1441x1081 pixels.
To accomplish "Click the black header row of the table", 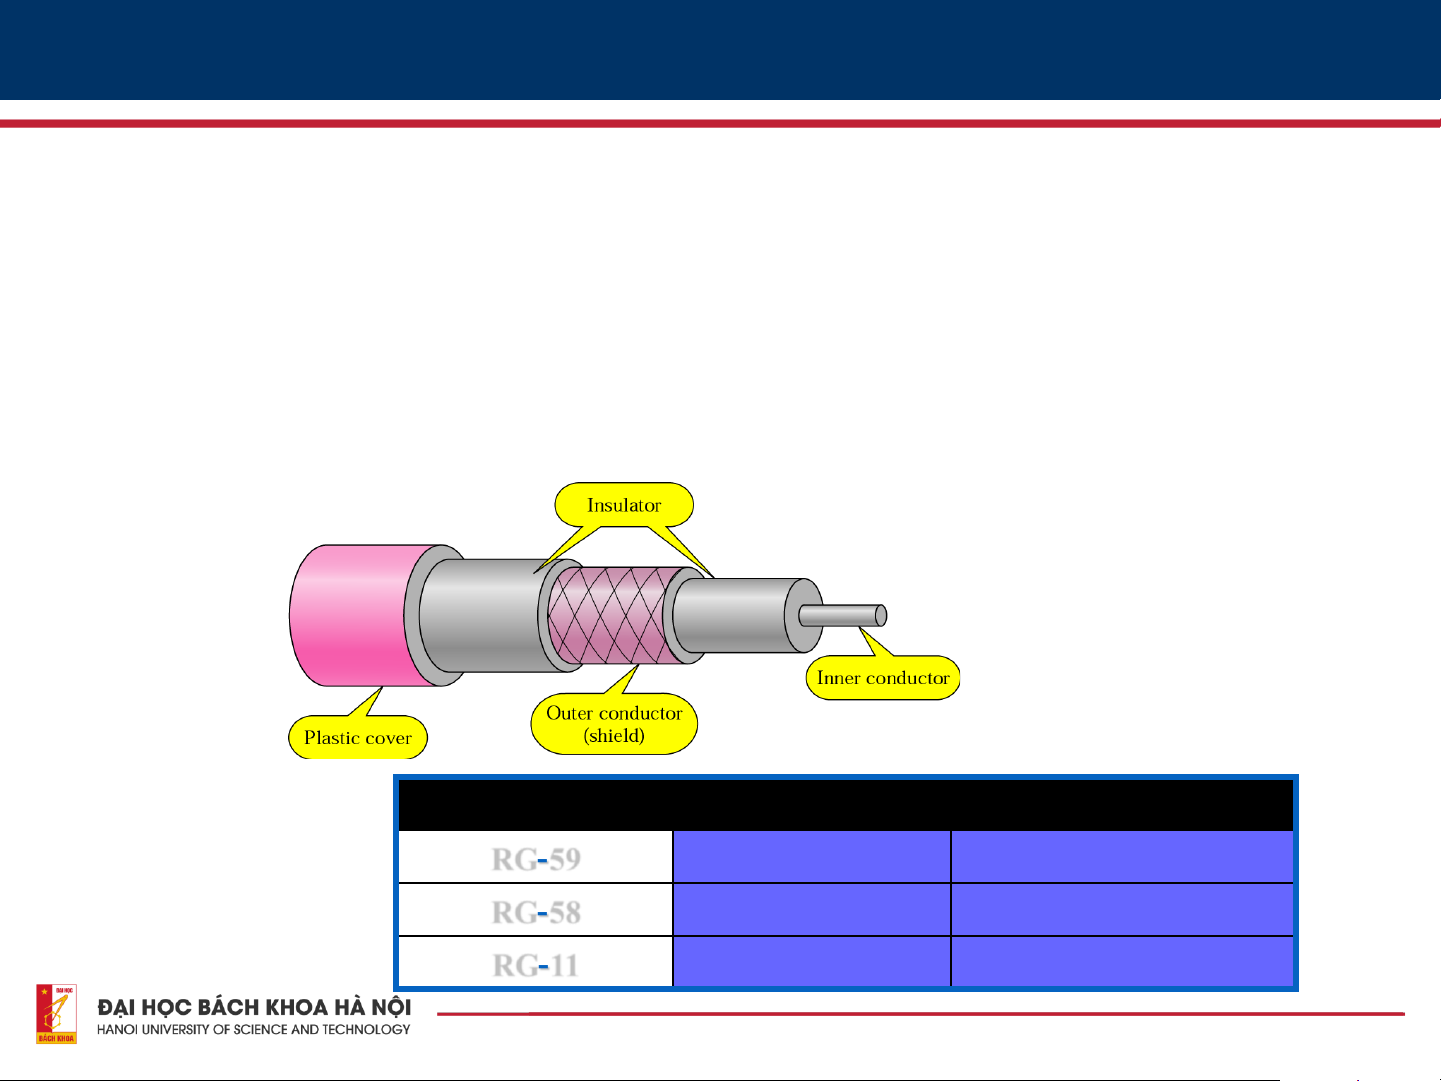I will [x=845, y=805].
